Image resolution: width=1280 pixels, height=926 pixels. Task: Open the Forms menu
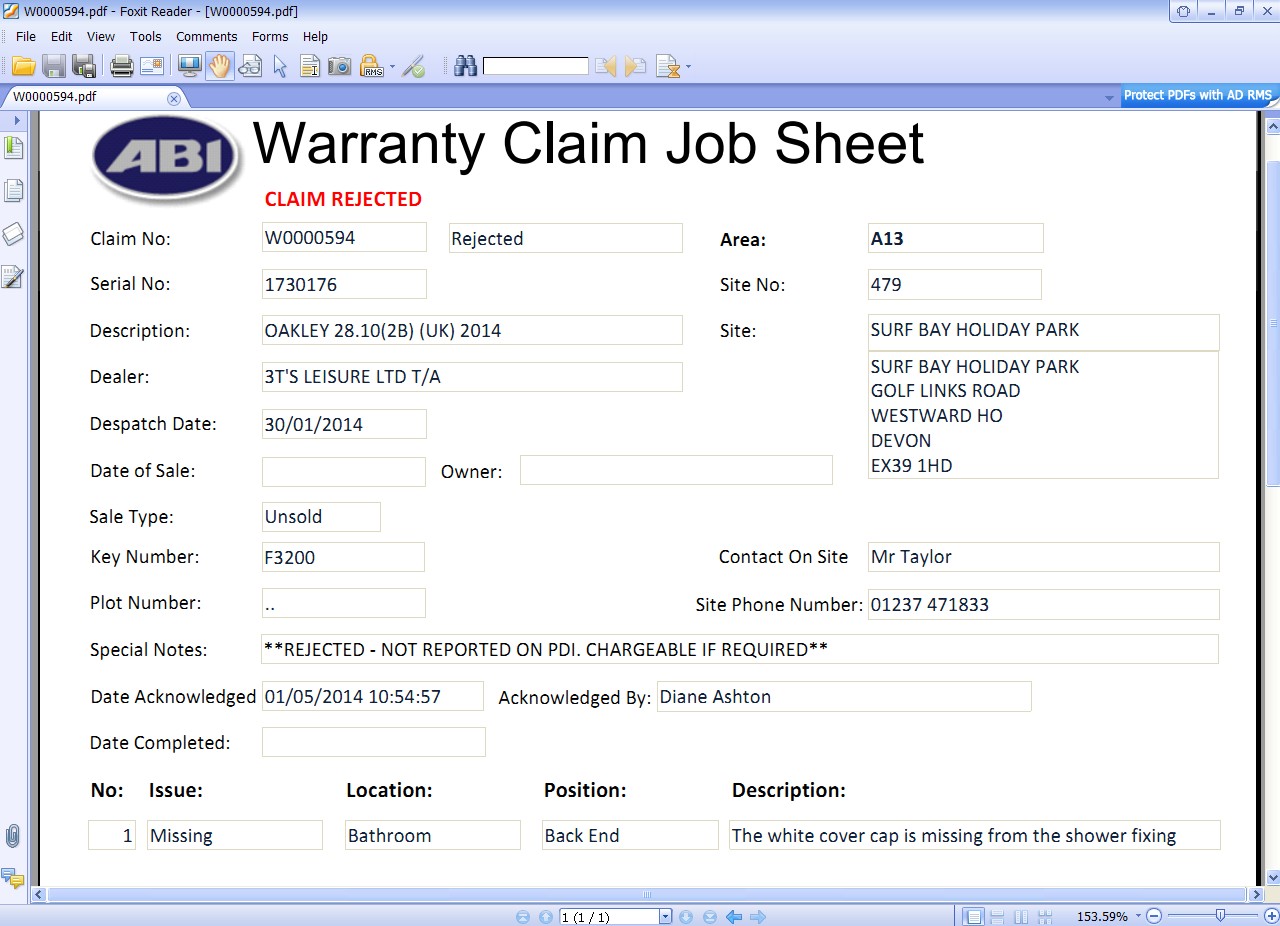[x=270, y=37]
